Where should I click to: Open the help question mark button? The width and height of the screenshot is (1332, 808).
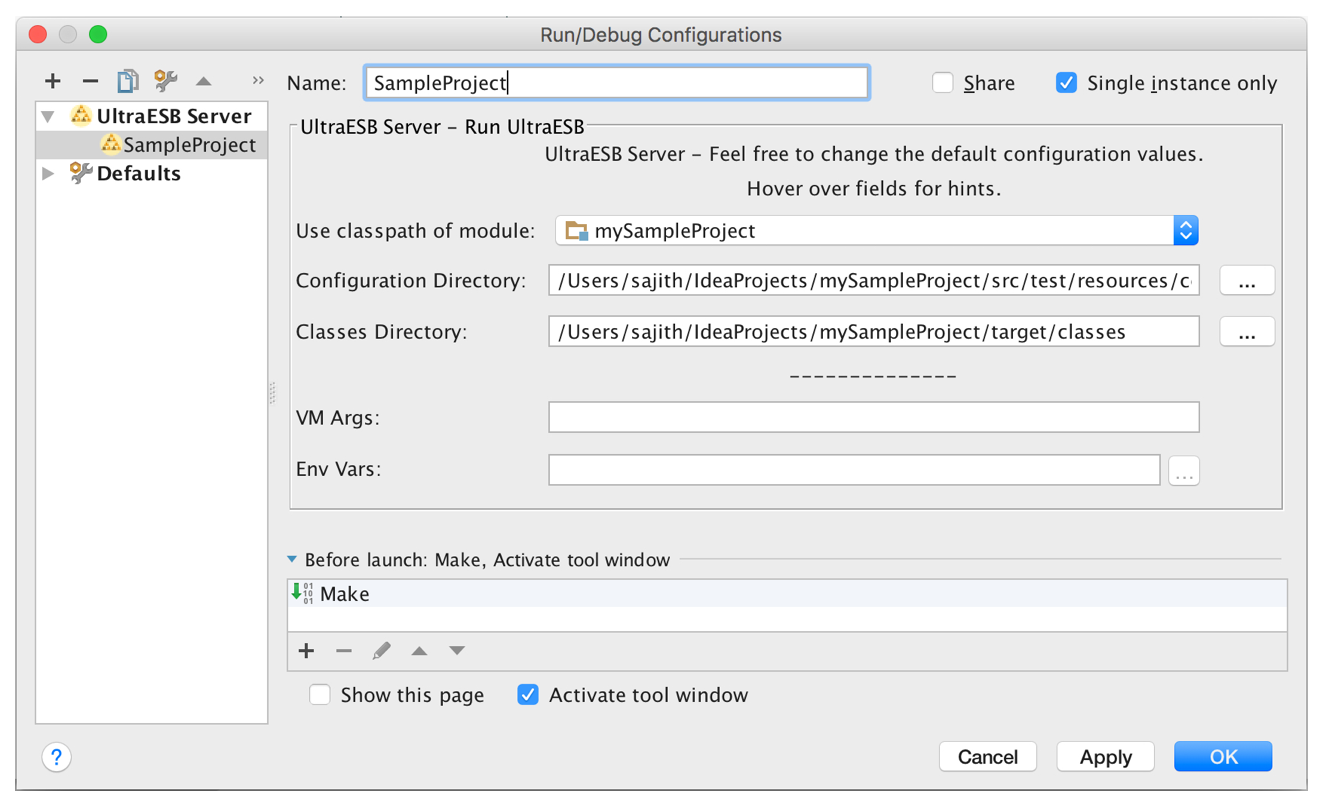pos(57,757)
